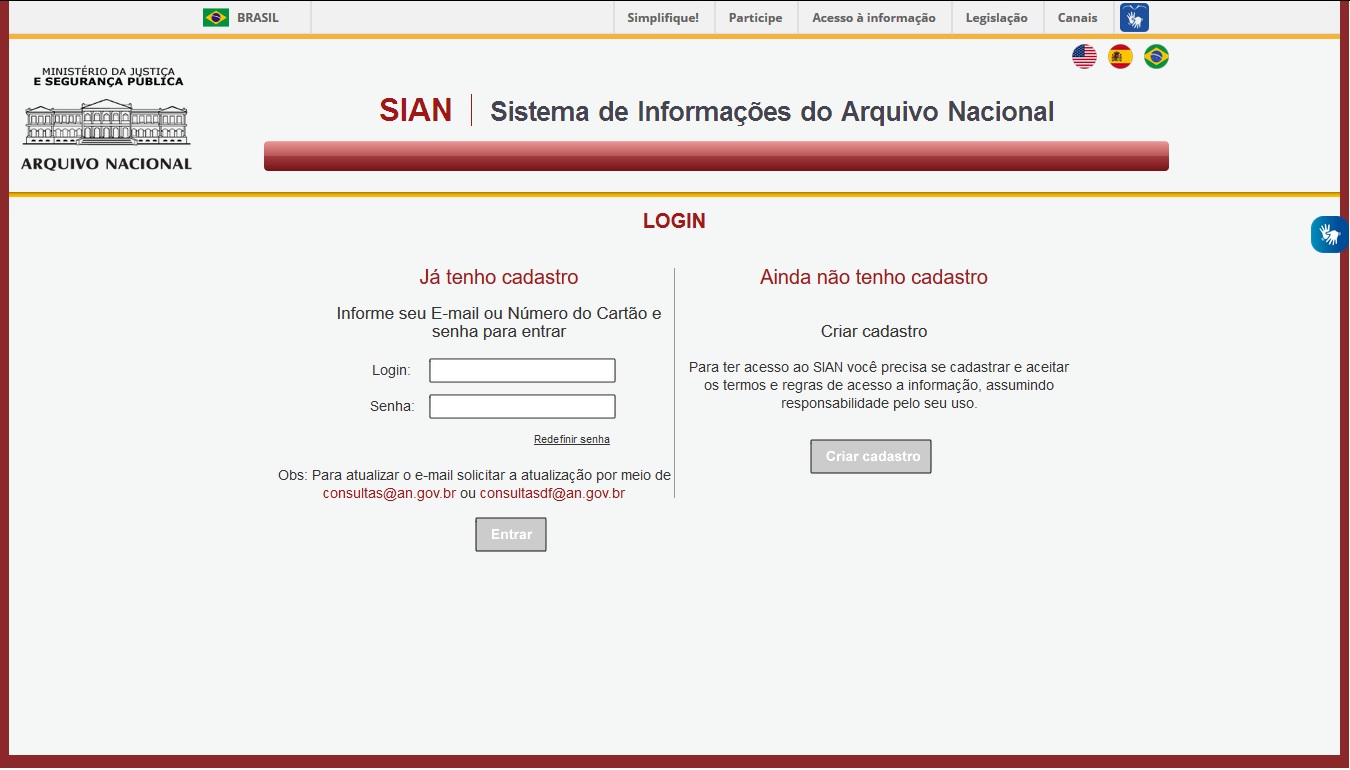Click the 'Senha:' field label
This screenshot has height=770, width=1350.
click(x=392, y=407)
